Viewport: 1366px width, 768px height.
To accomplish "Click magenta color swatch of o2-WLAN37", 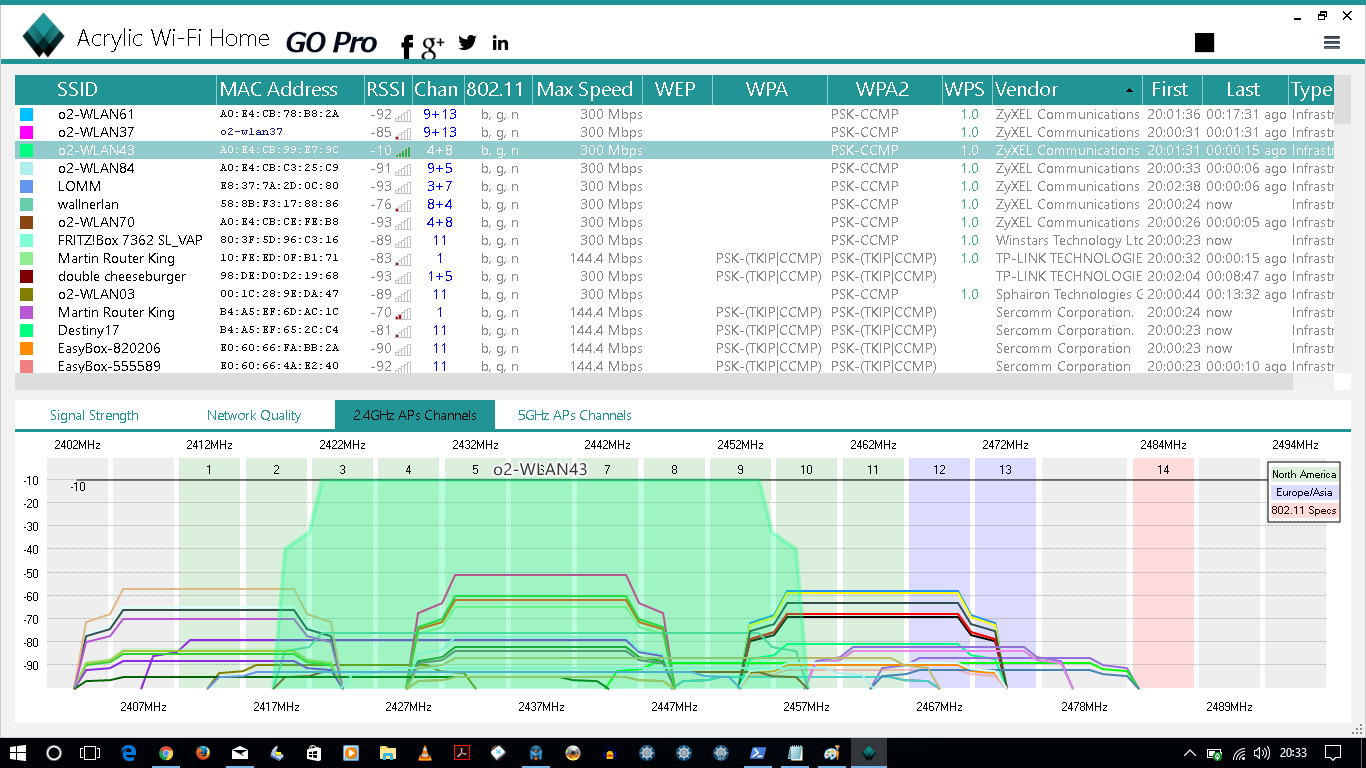I will pos(26,132).
